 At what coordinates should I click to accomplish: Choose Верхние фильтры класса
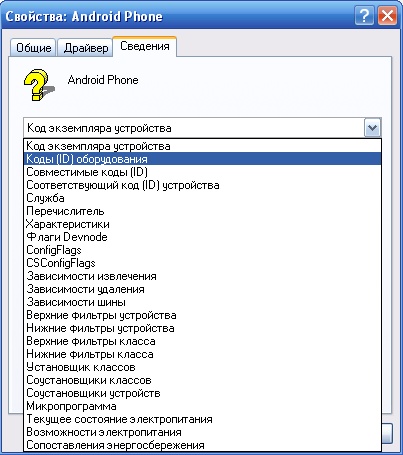203,341
